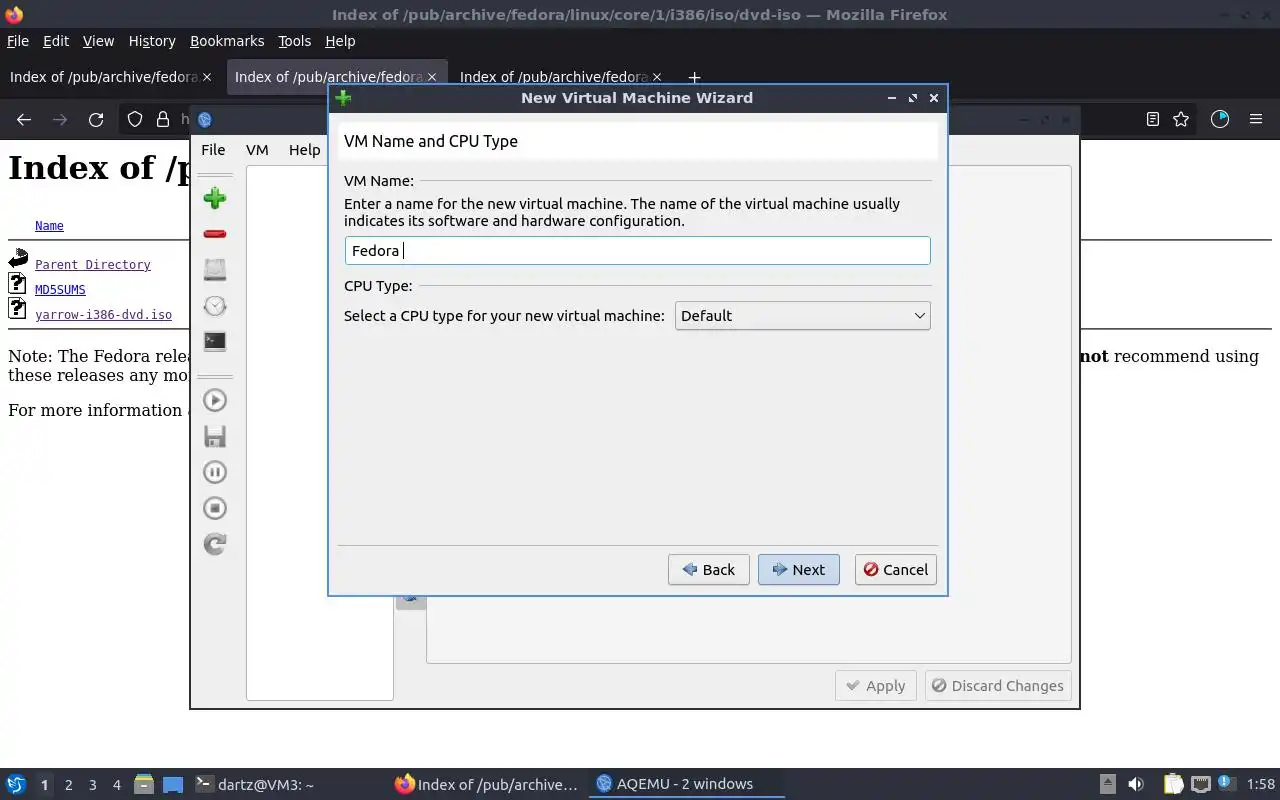Viewport: 1280px width, 800px height.
Task: Click floppy Save VM state icon in AQEMU
Action: click(214, 436)
